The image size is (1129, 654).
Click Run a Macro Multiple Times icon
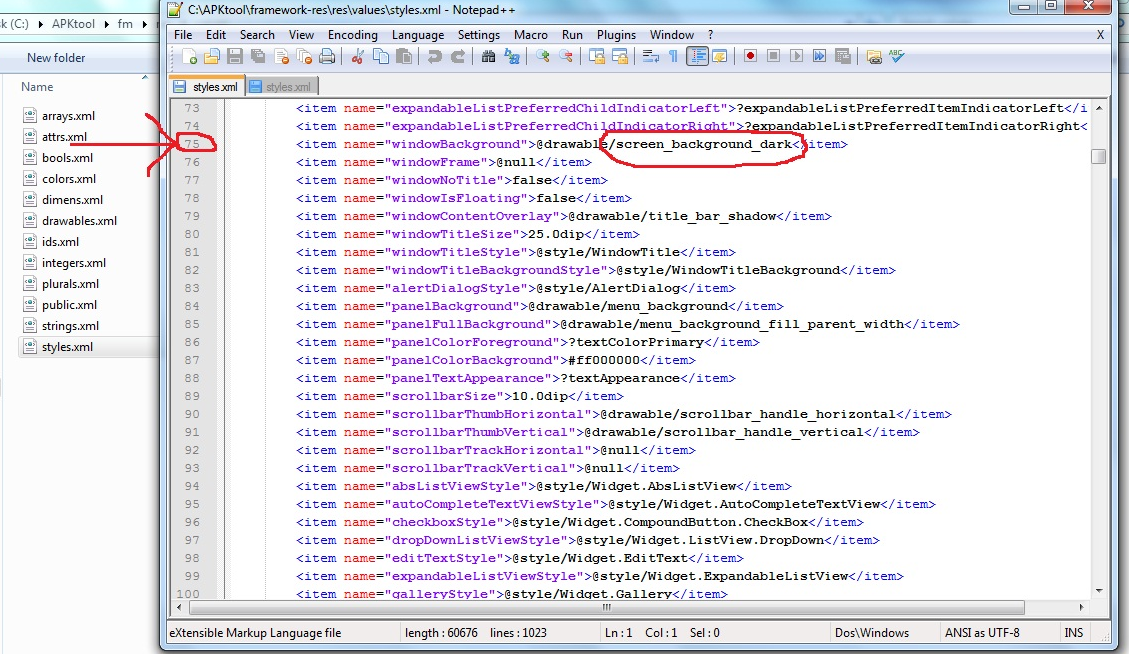click(819, 56)
